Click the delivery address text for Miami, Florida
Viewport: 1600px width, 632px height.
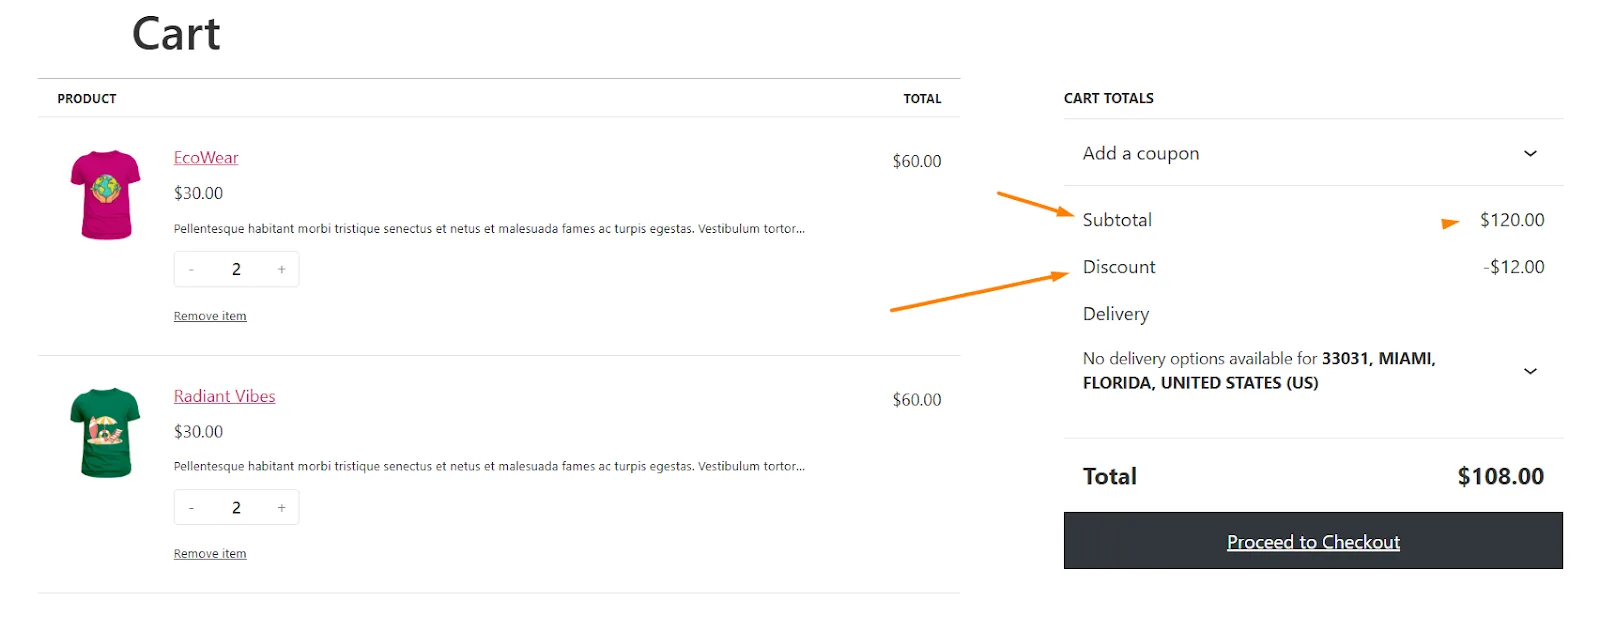coord(1258,371)
